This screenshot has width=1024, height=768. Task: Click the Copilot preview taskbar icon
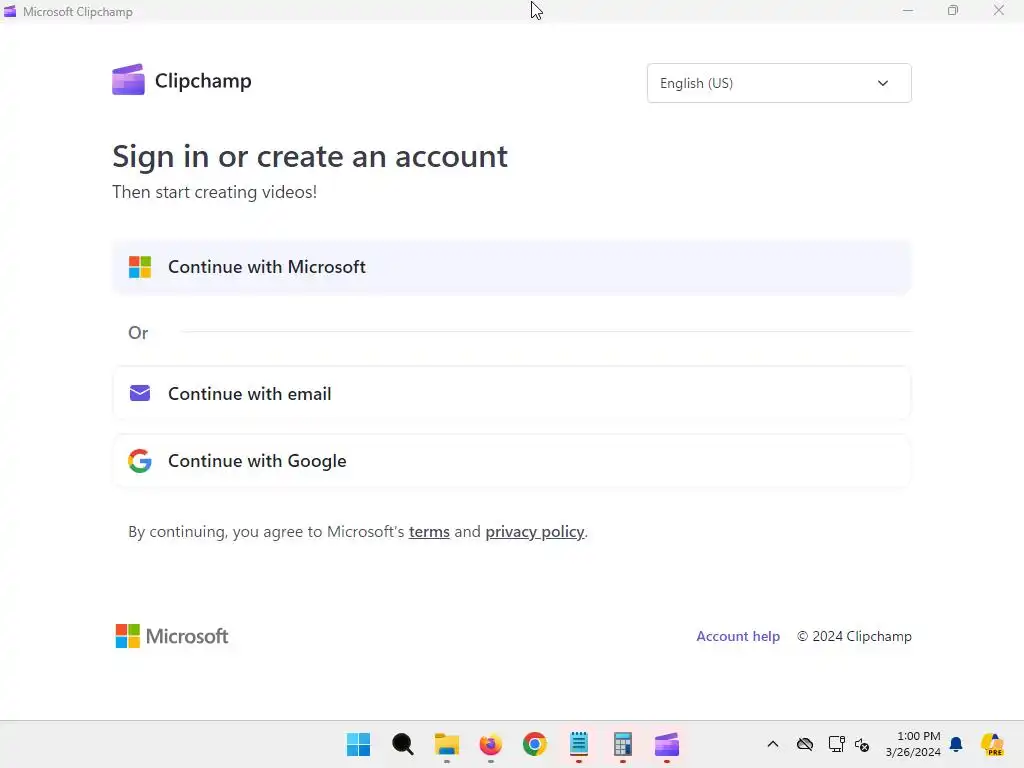click(992, 744)
